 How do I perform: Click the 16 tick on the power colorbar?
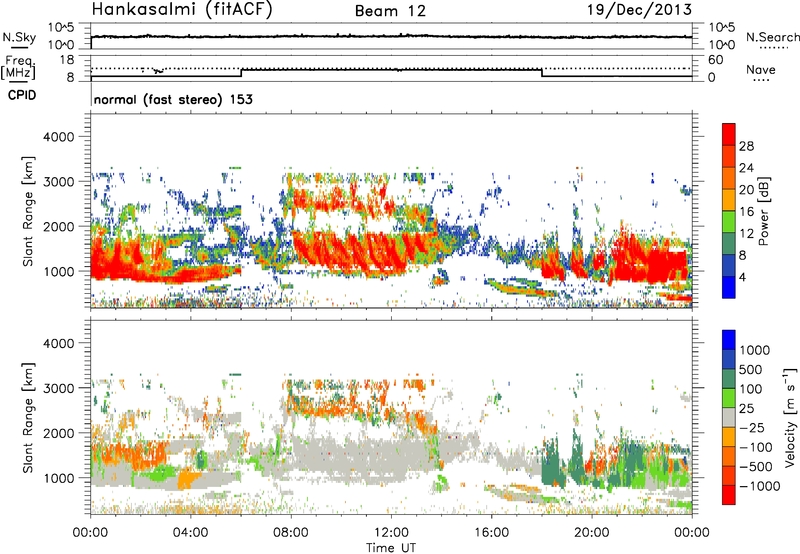click(x=746, y=212)
